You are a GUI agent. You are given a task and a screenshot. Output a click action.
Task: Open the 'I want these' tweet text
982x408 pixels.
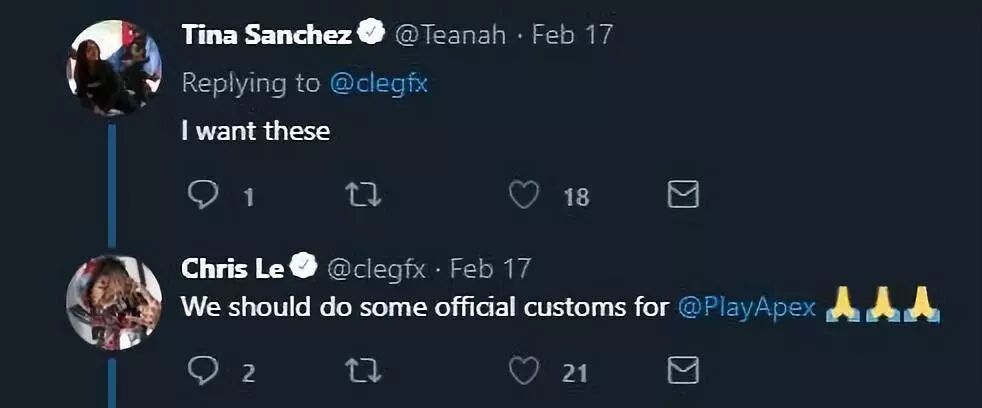(x=256, y=131)
